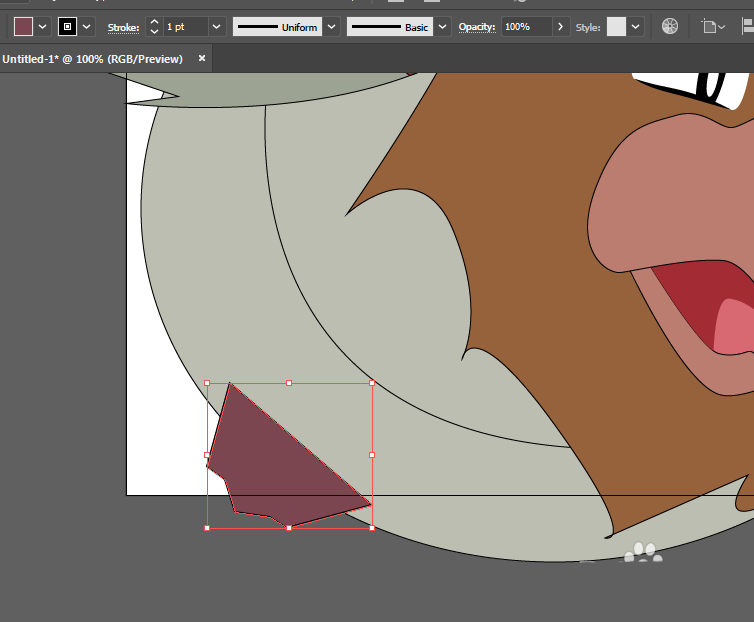Image resolution: width=754 pixels, height=622 pixels.
Task: Click the graphic Style swatch
Action: (616, 27)
